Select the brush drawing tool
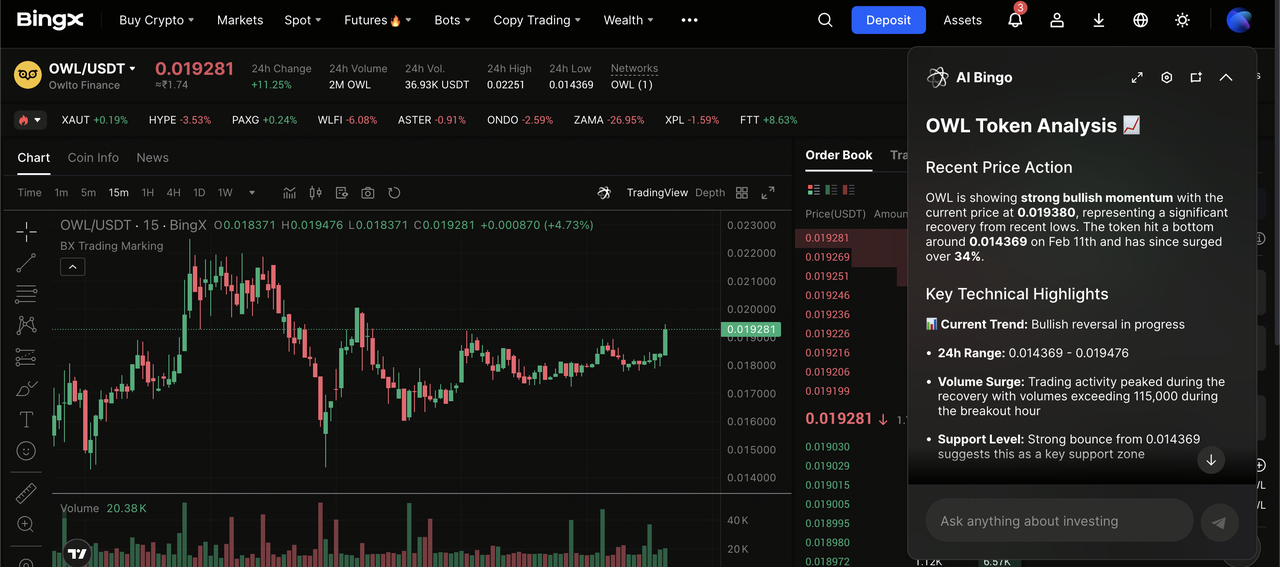Image resolution: width=1280 pixels, height=567 pixels. click(26, 389)
